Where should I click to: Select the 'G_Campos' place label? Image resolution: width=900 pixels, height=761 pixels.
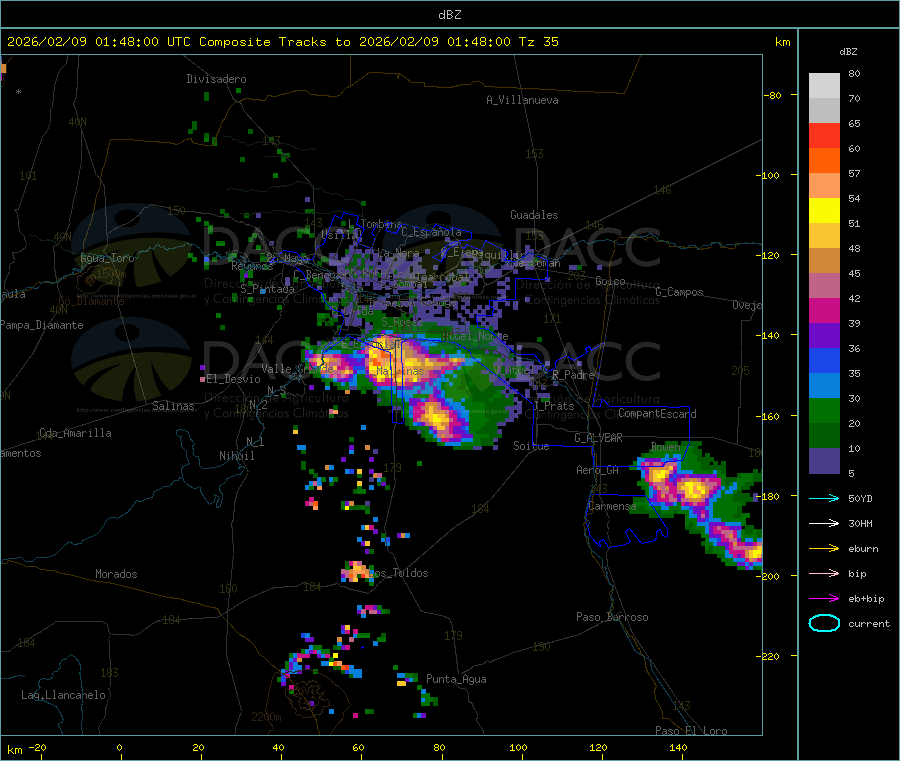pos(679,292)
